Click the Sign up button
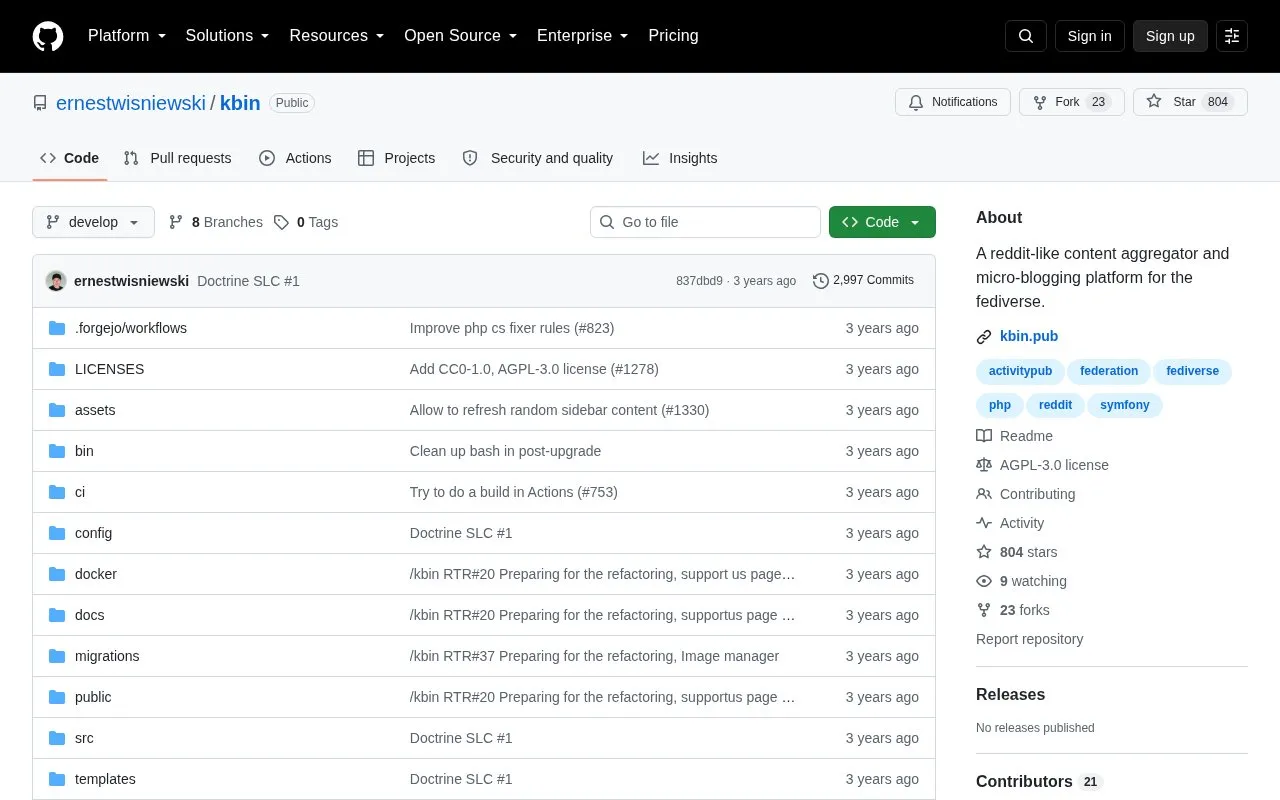The width and height of the screenshot is (1280, 800). click(x=1170, y=36)
